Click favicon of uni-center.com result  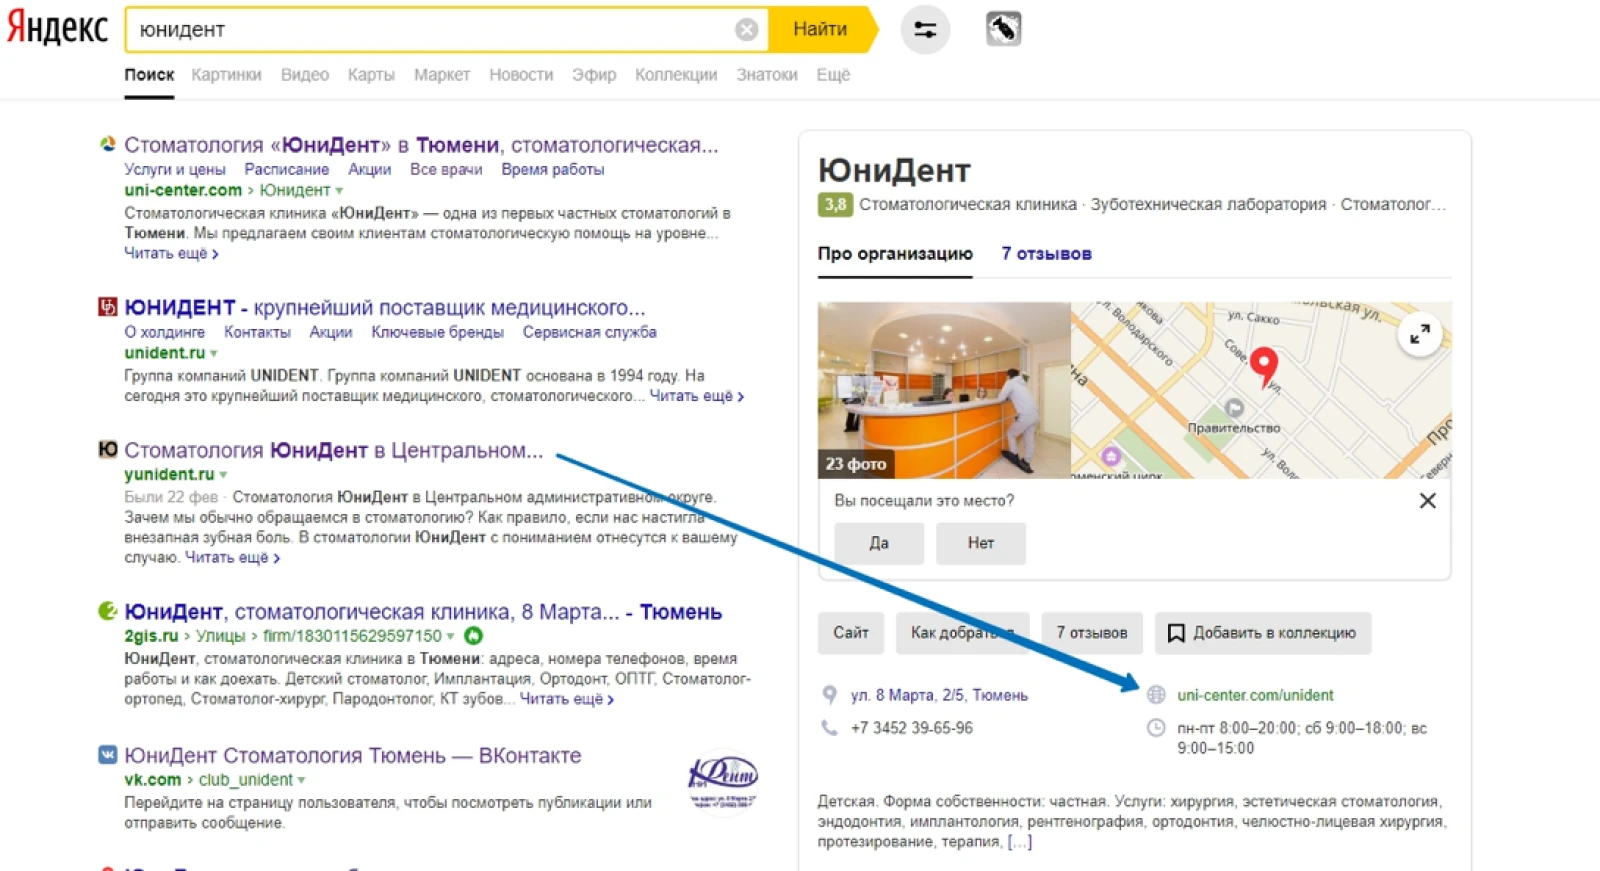tap(107, 145)
